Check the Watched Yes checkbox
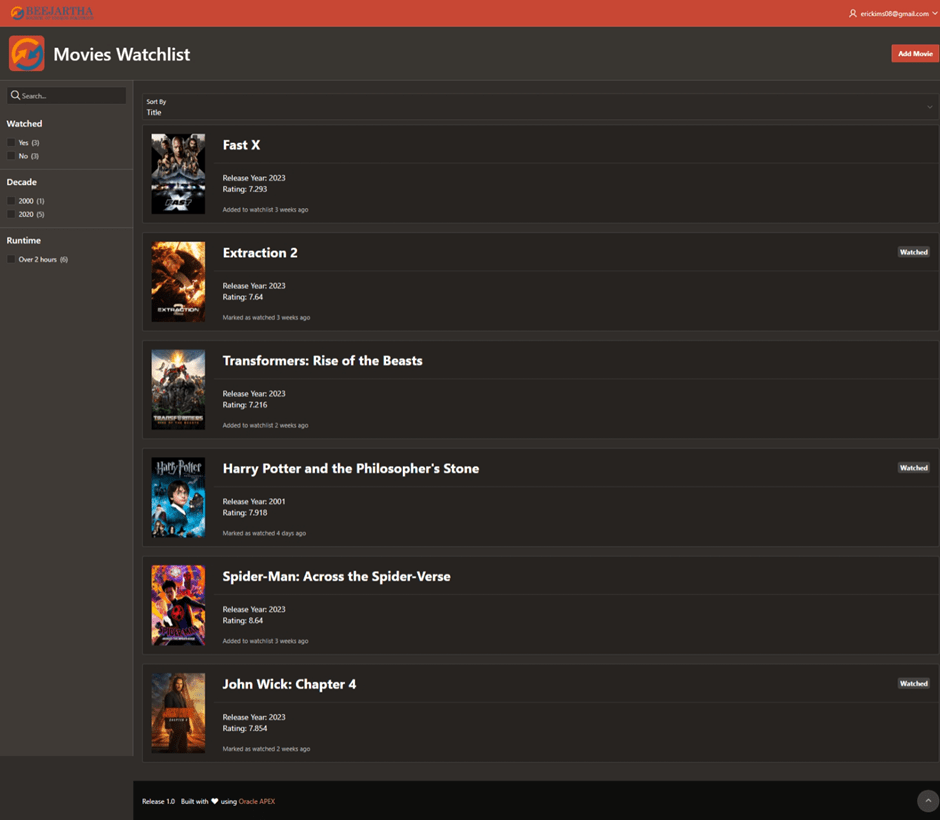Screen dimensions: 940x820 [11, 143]
